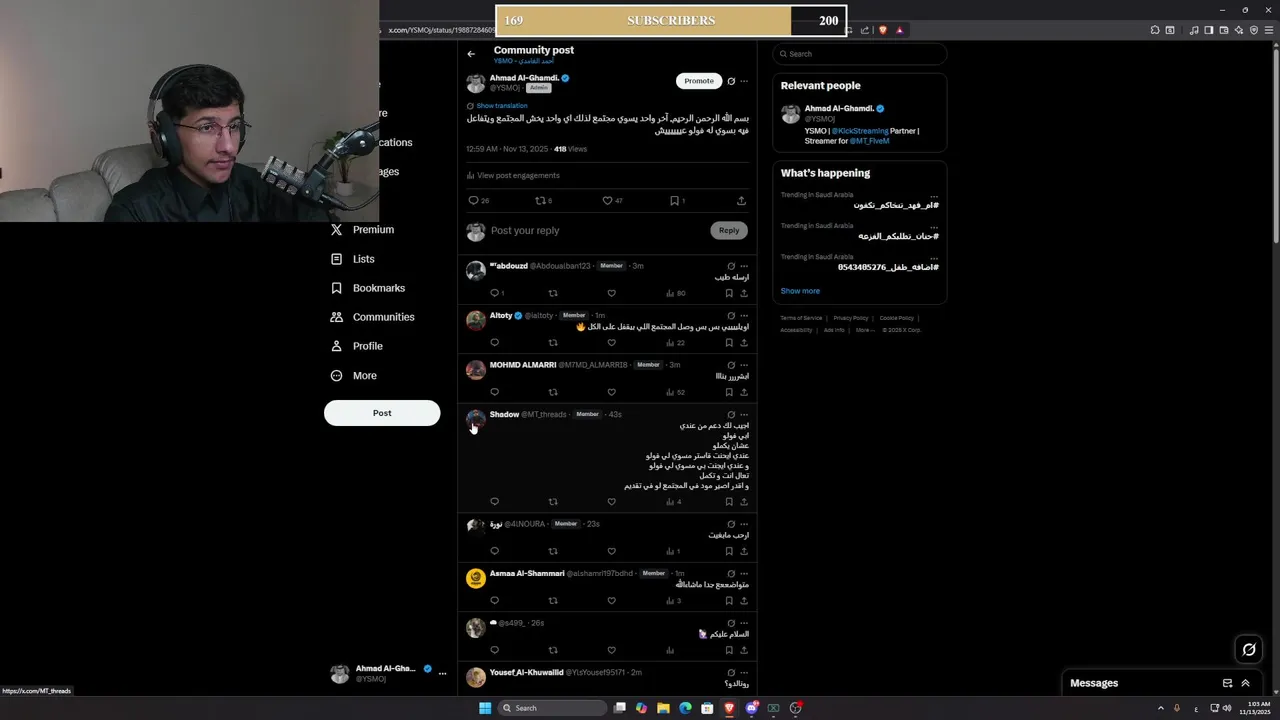The width and height of the screenshot is (1280, 720).
Task: Bookmark the main community post
Action: pos(674,200)
